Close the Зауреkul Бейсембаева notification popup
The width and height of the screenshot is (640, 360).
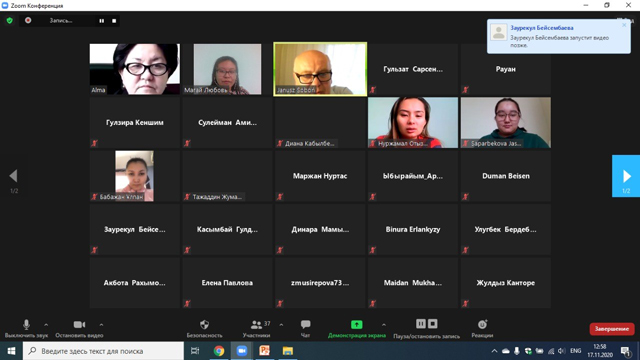624,25
